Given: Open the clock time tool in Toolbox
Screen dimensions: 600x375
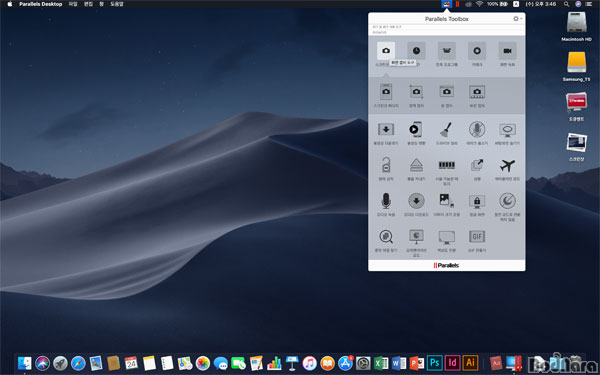Looking at the screenshot, I should (x=416, y=51).
